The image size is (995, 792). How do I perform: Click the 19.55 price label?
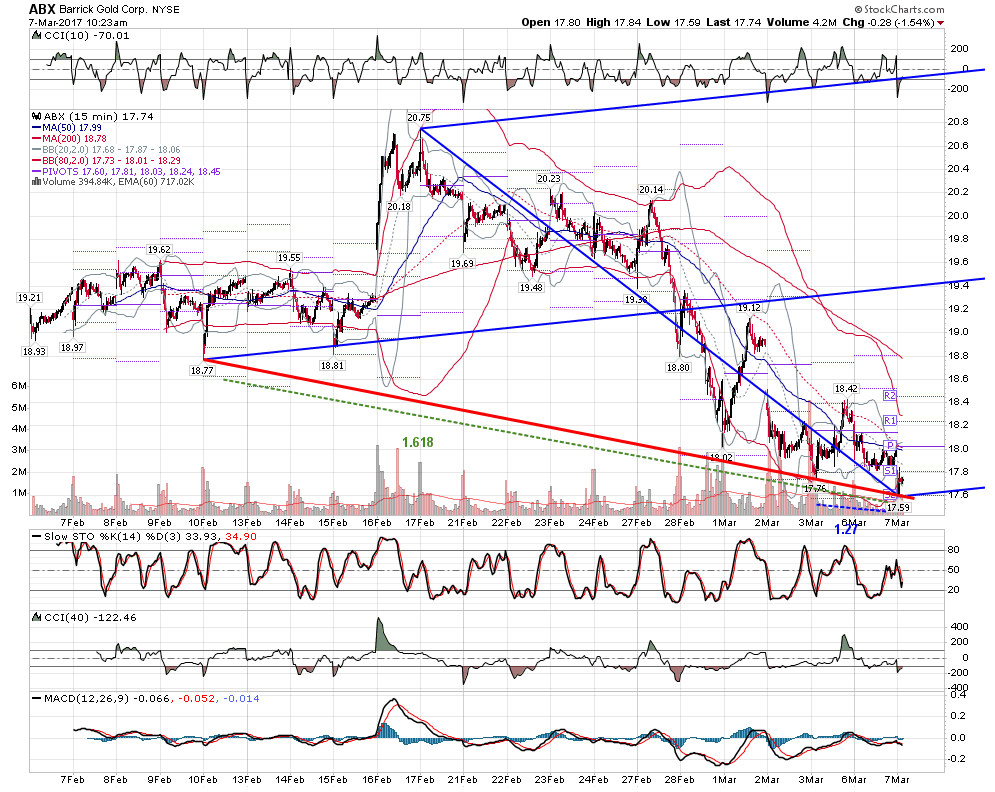289,258
